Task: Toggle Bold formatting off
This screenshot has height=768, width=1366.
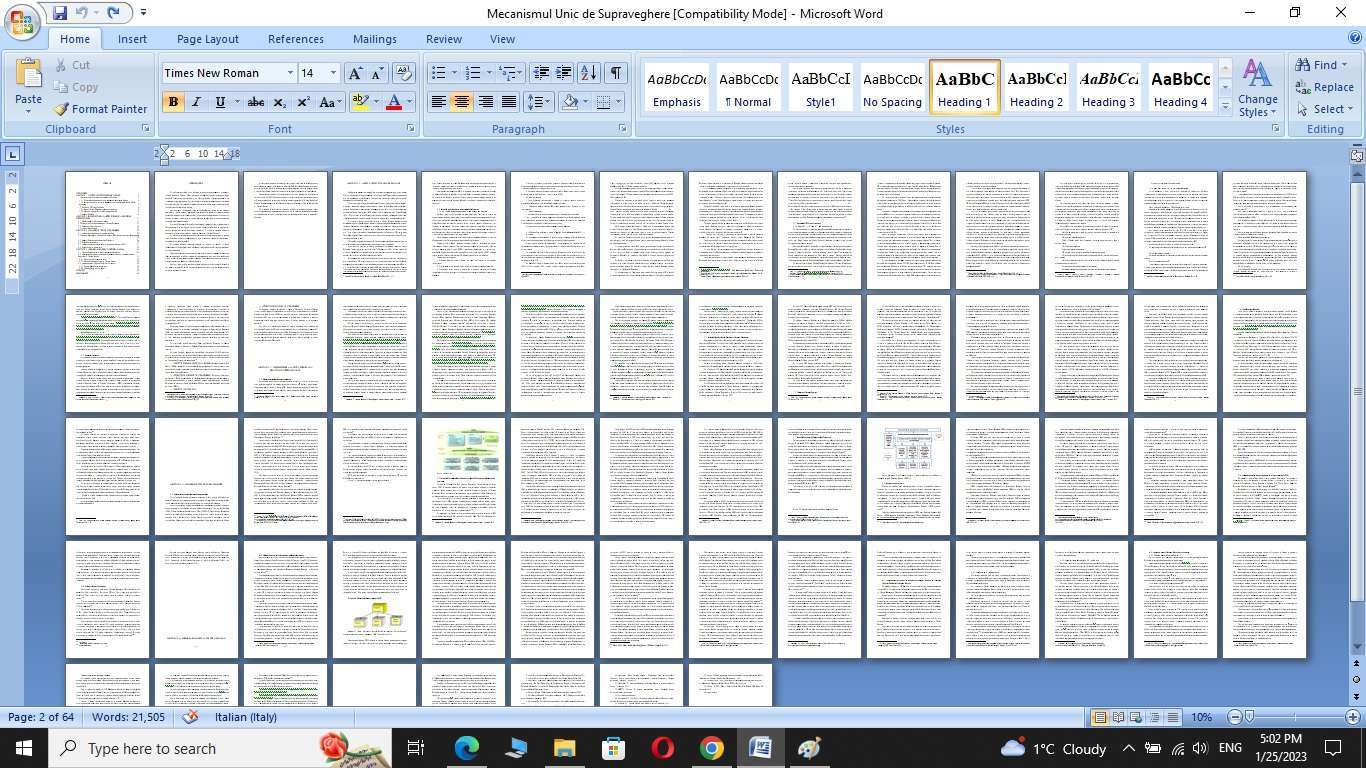Action: tap(173, 102)
